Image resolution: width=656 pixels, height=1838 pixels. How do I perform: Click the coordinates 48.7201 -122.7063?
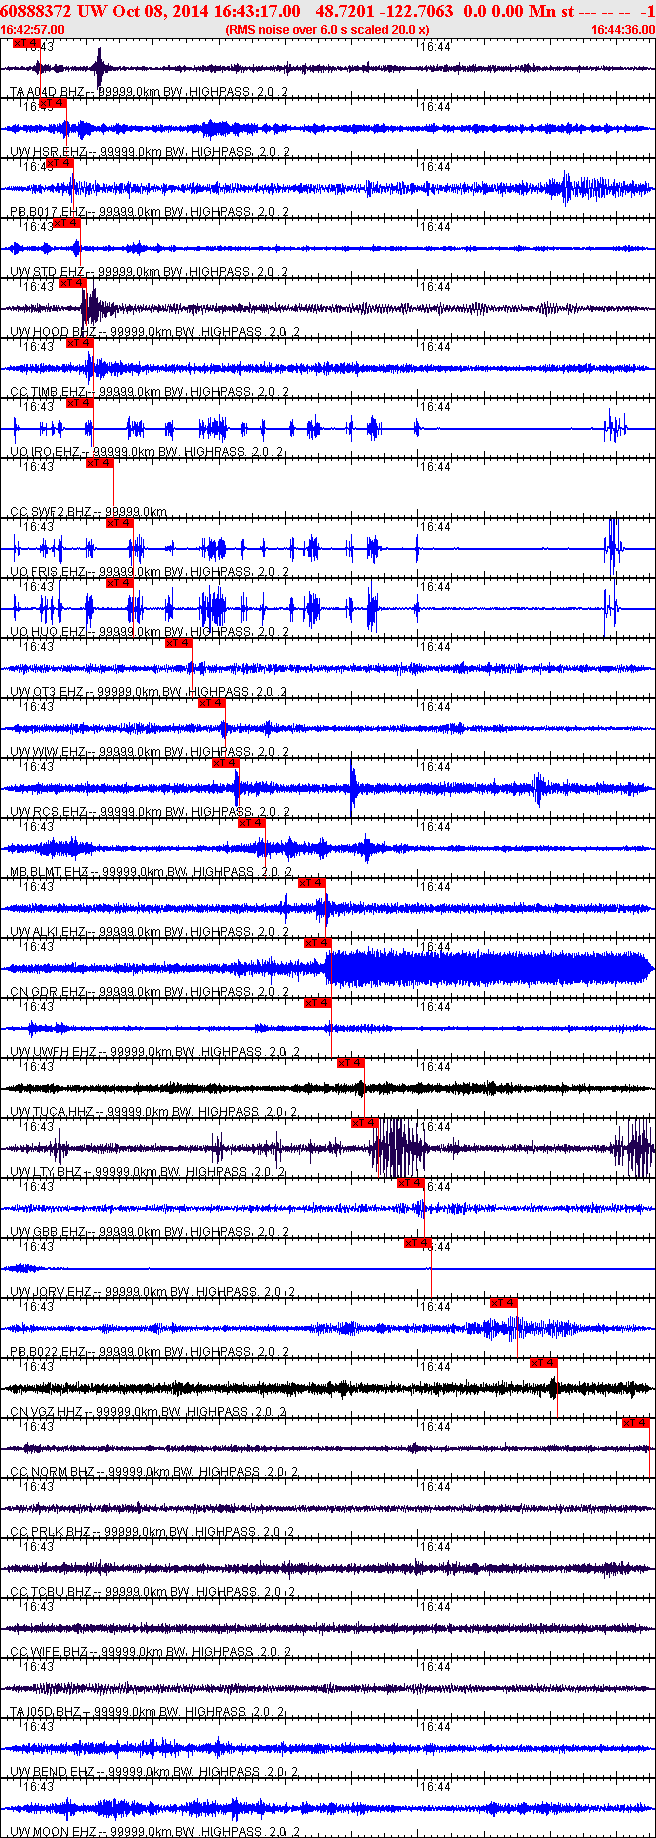384,11
